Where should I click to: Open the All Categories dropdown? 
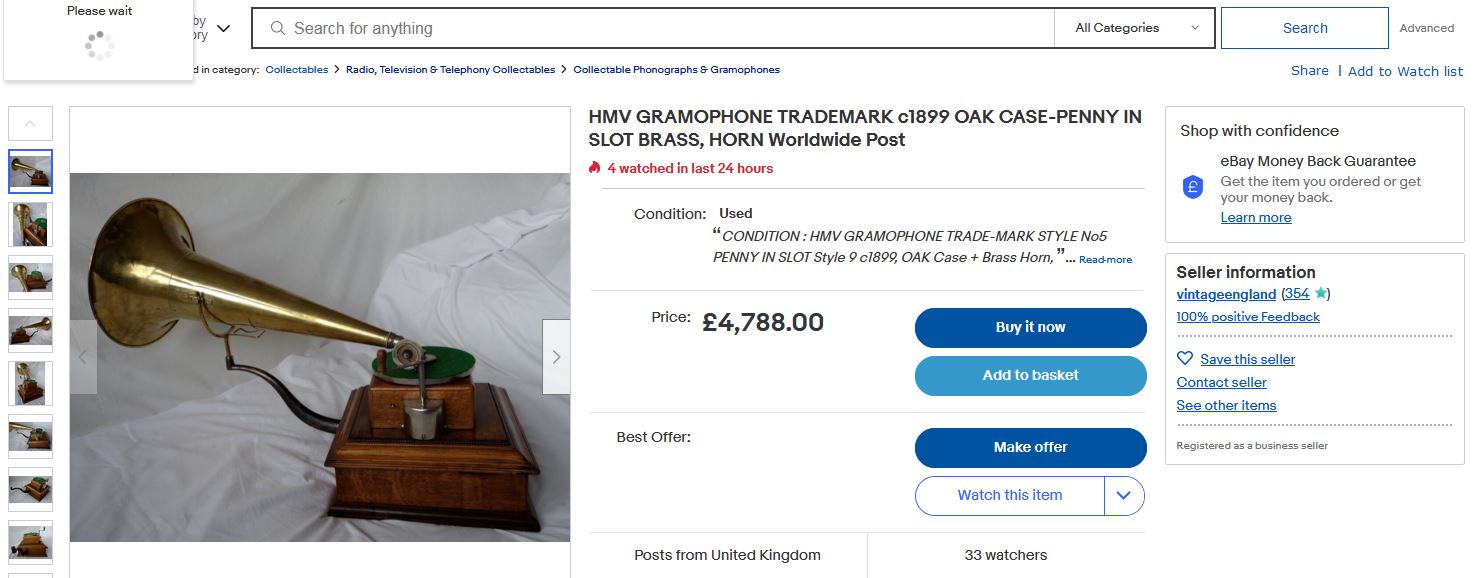(1135, 28)
